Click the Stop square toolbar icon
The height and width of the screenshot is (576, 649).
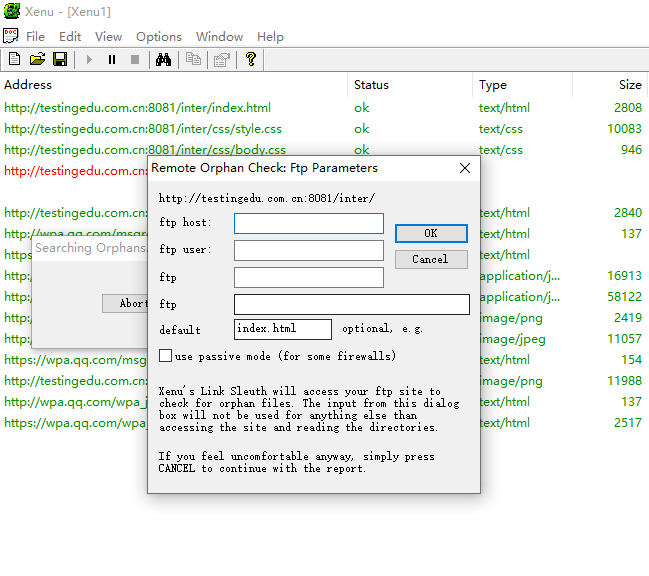tap(135, 60)
